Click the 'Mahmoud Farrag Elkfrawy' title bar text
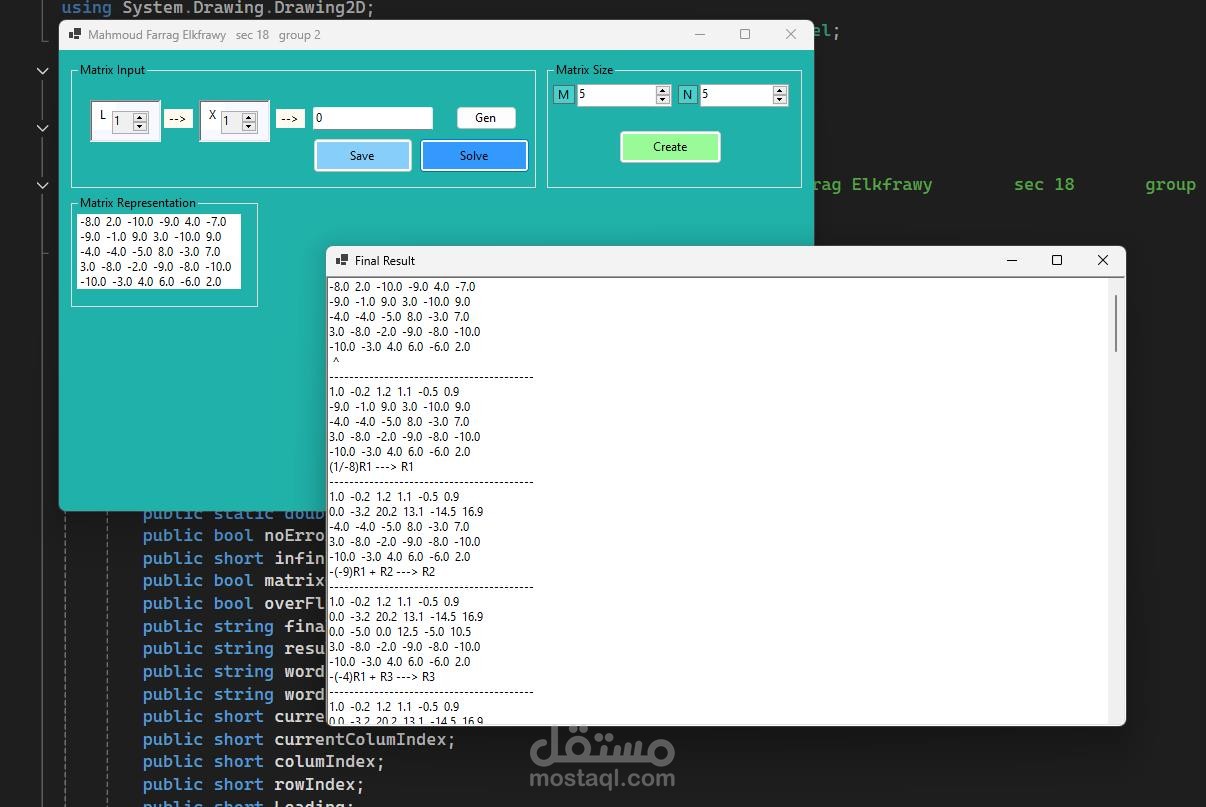The height and width of the screenshot is (807, 1206). pyautogui.click(x=157, y=34)
